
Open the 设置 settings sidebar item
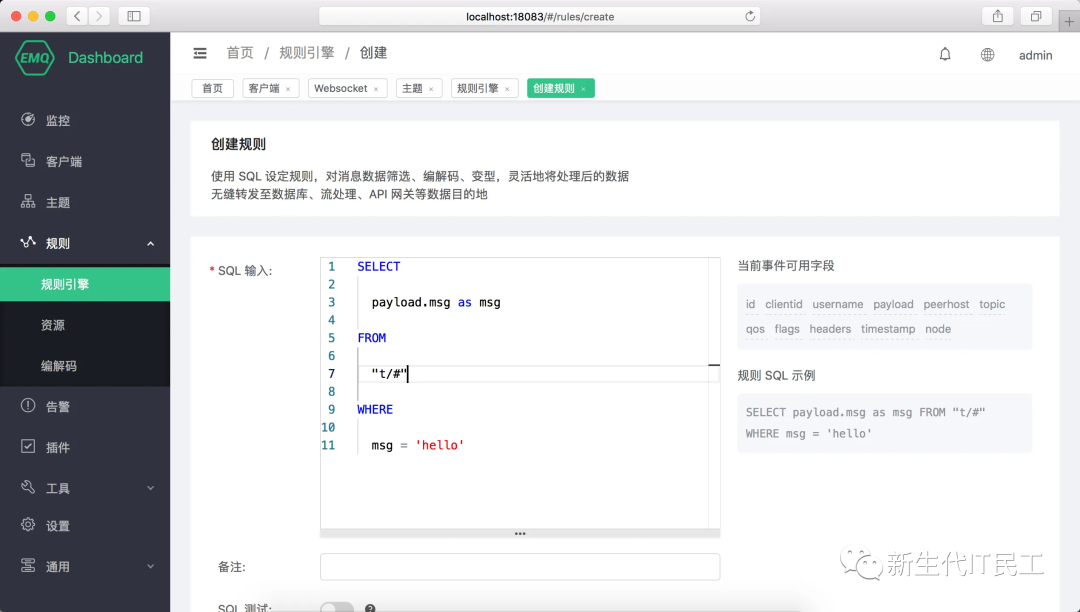pyautogui.click(x=85, y=525)
